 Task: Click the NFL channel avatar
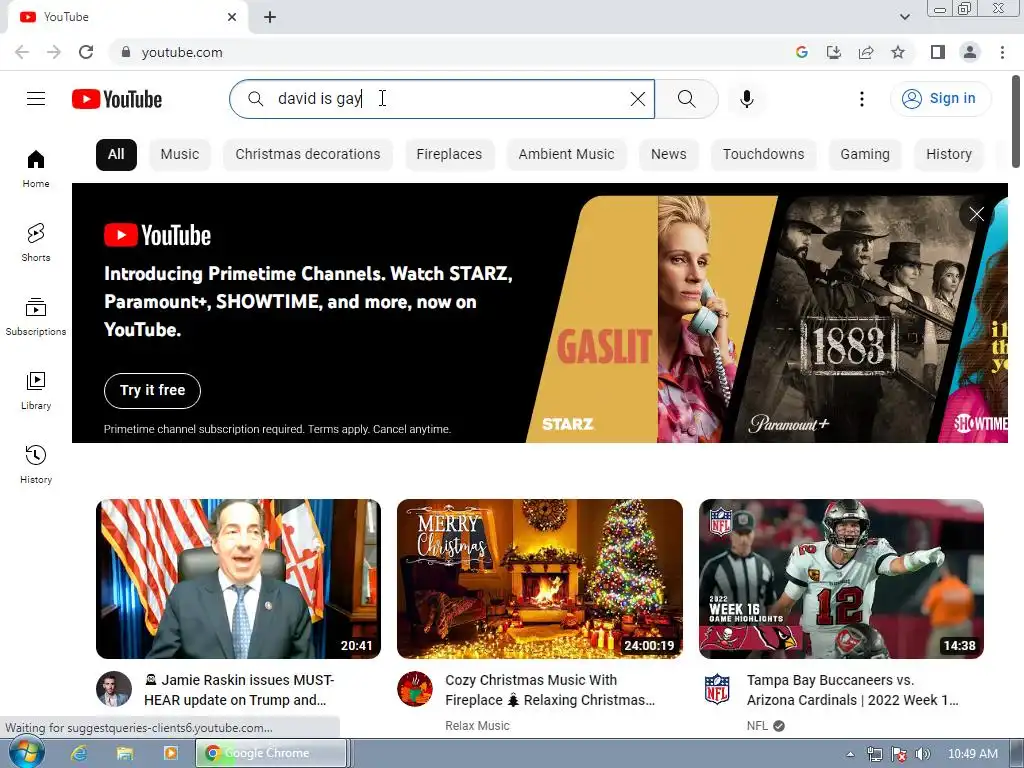[x=716, y=689]
